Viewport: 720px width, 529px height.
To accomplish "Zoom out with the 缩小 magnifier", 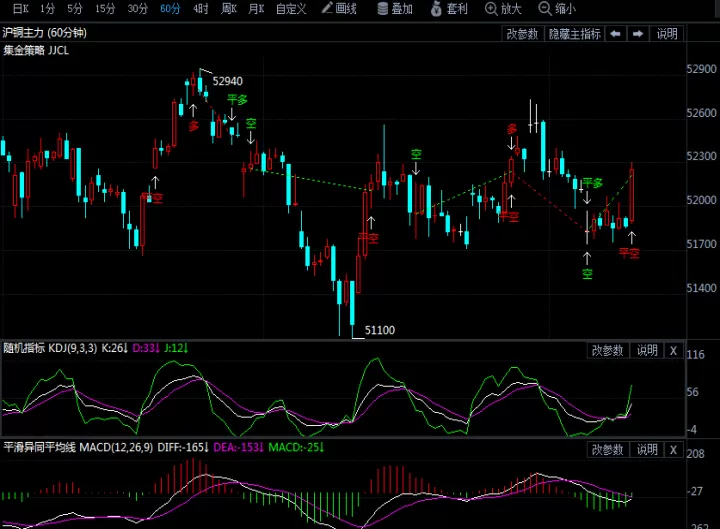I will point(557,8).
